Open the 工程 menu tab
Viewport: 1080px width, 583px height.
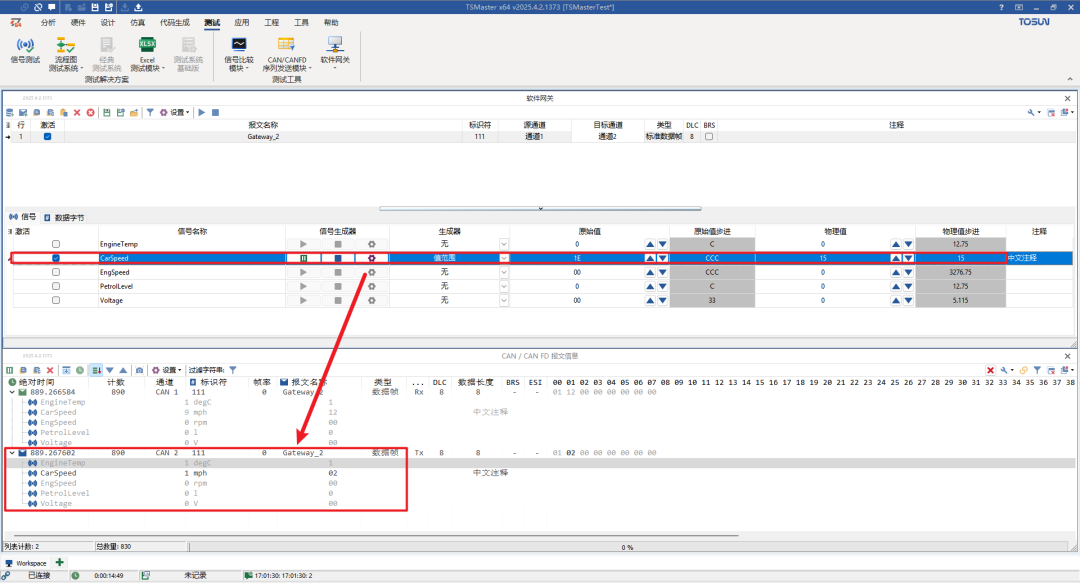click(271, 23)
